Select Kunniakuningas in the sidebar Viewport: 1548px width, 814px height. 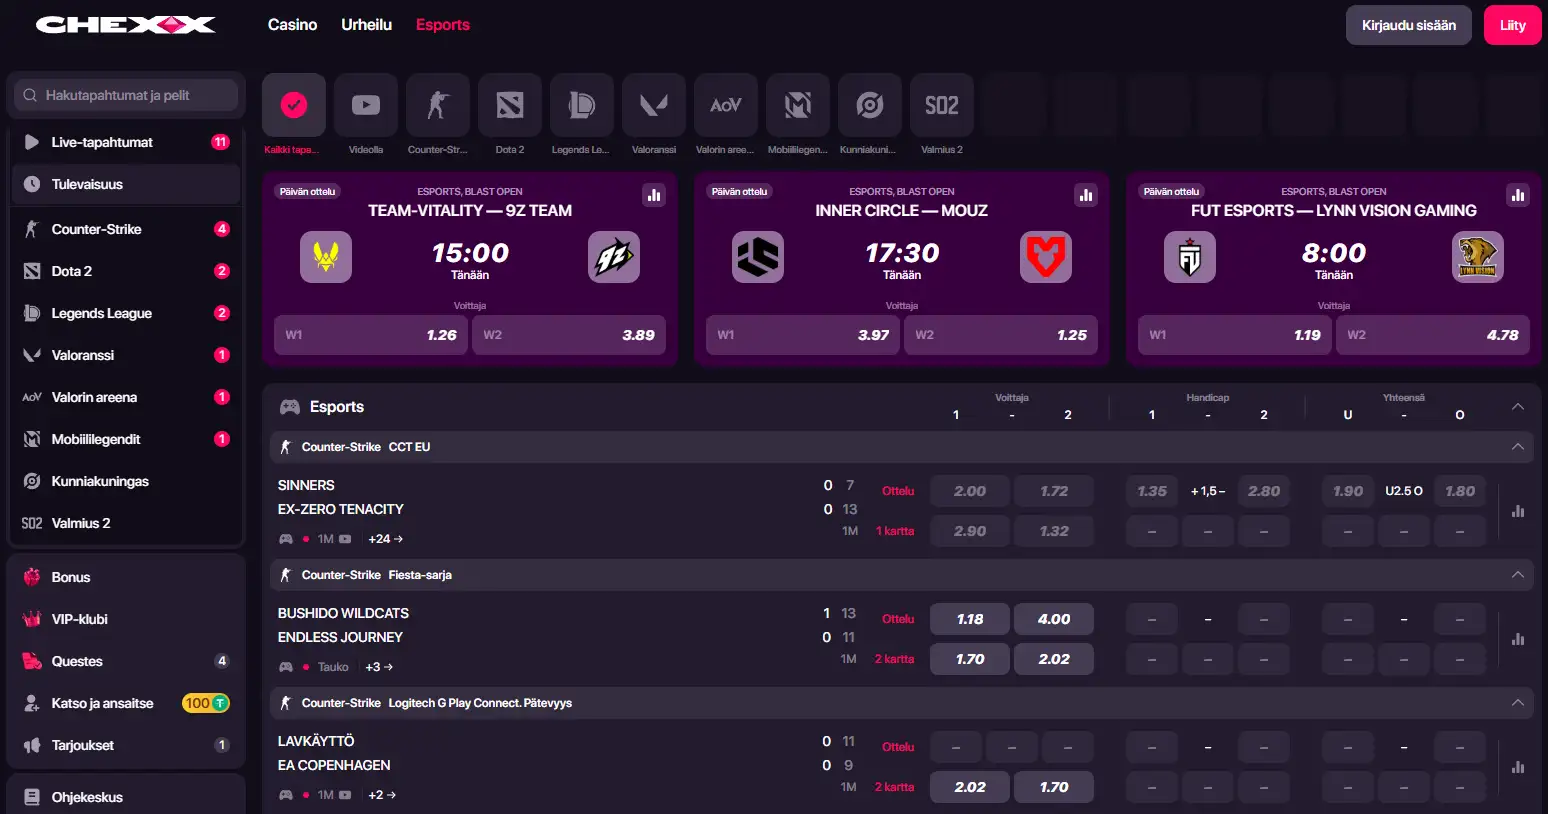coord(126,481)
